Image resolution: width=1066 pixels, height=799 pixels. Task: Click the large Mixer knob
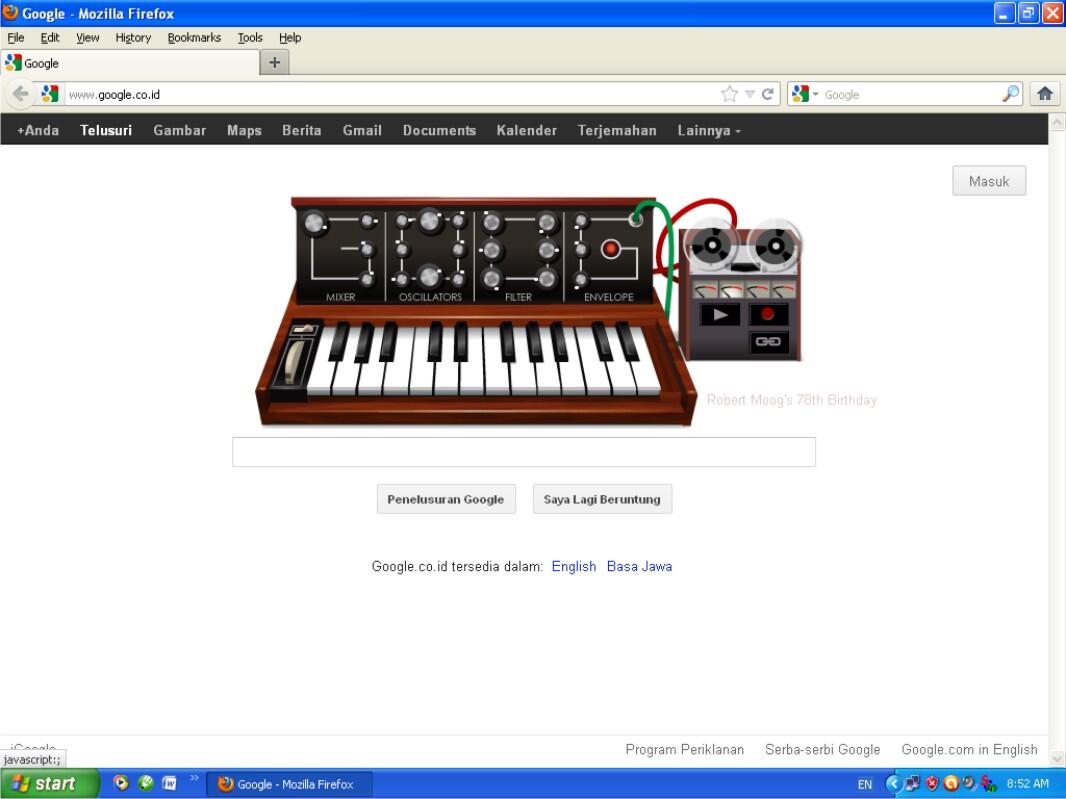315,223
